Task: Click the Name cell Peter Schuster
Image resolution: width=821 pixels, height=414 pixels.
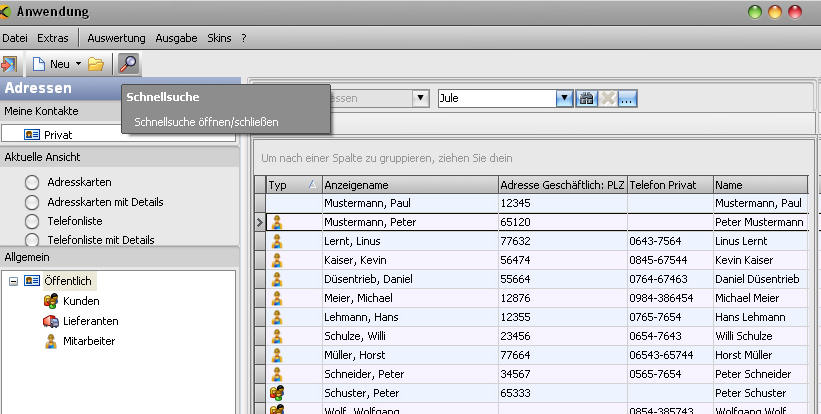Action: click(x=761, y=393)
